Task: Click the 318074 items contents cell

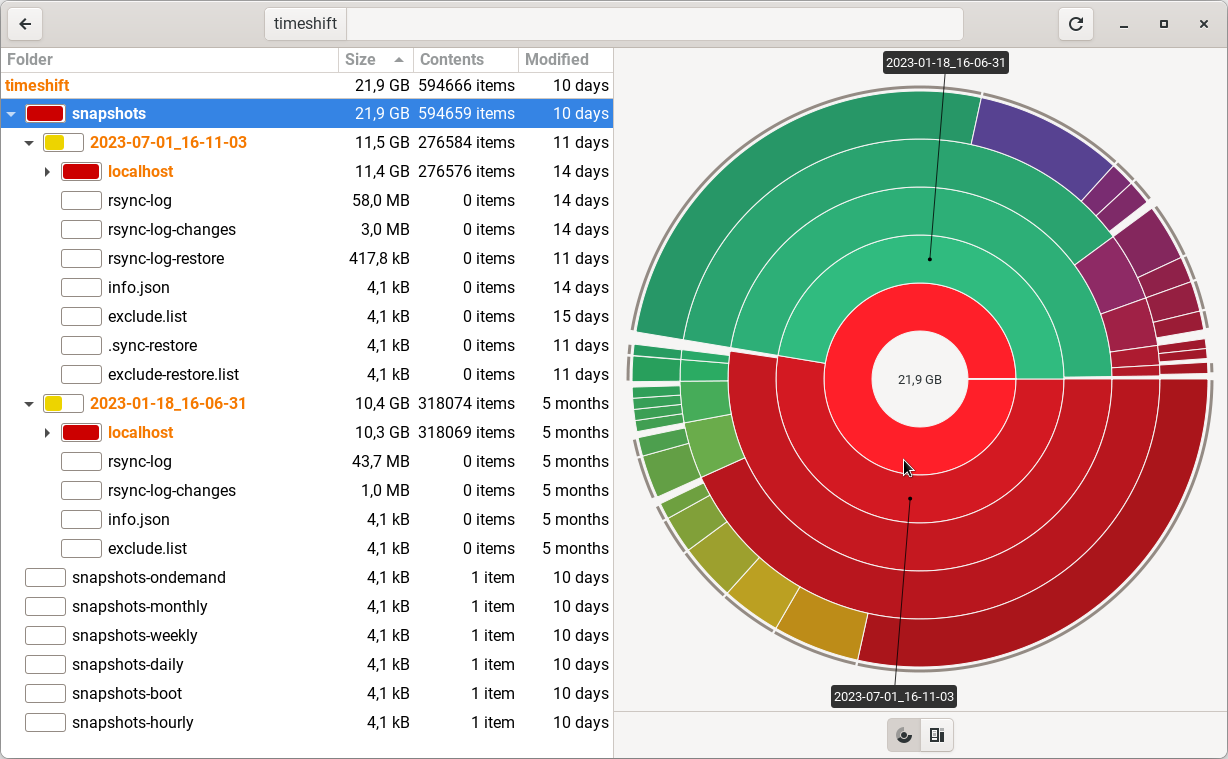Action: (467, 404)
